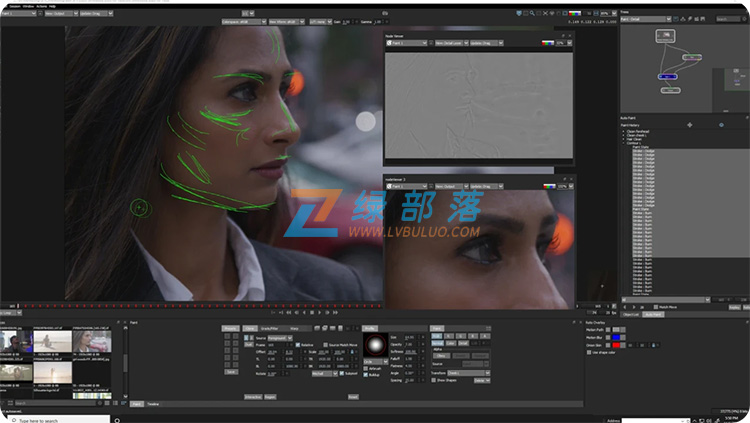Toggle the Subpixel checkbox
This screenshot has width=750, height=423.
tap(342, 373)
